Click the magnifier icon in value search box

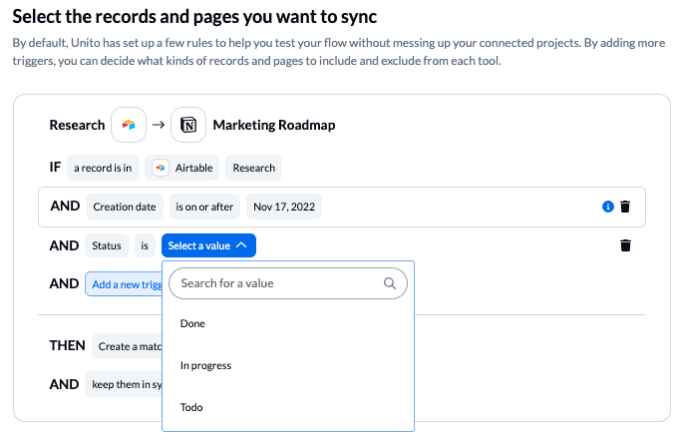390,284
